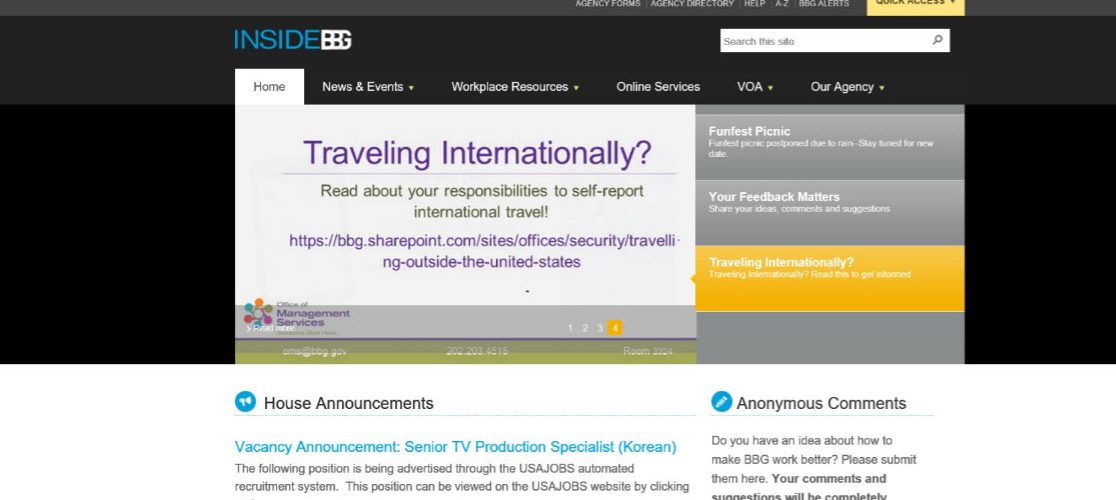1116x500 pixels.
Task: Expand the Our Agency menu
Action: [x=847, y=87]
